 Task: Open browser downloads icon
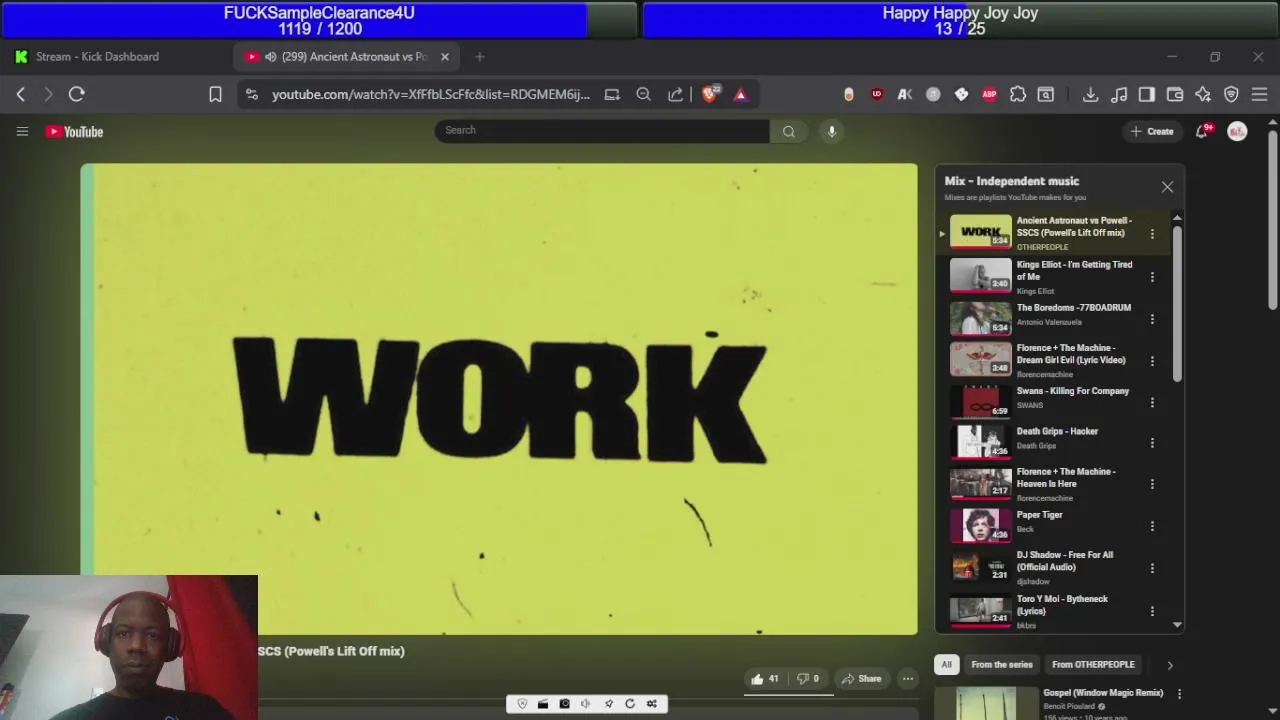click(x=1091, y=94)
